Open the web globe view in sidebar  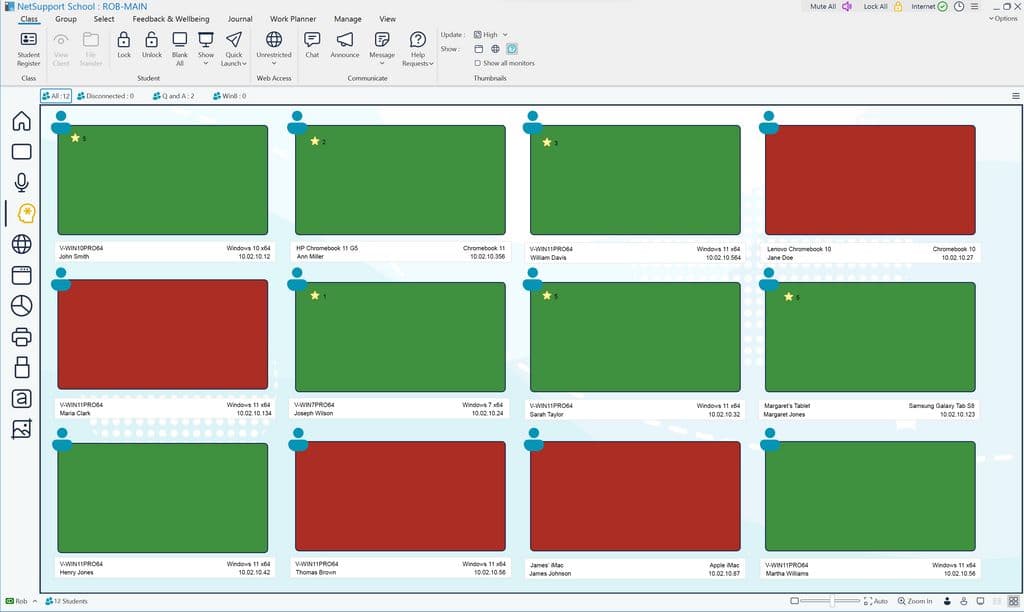(x=21, y=244)
